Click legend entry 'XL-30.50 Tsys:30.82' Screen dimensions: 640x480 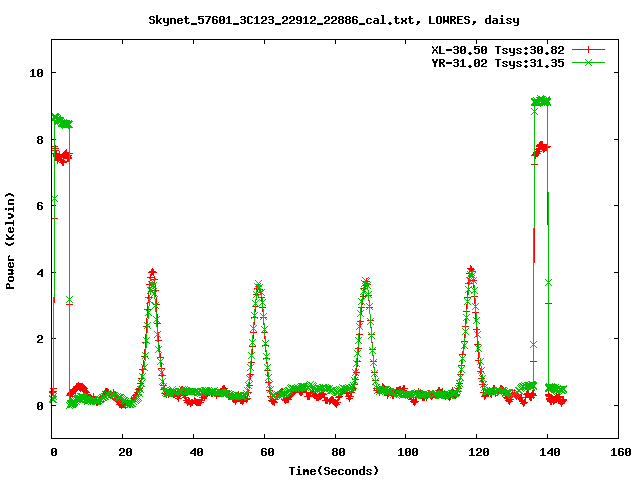(498, 50)
